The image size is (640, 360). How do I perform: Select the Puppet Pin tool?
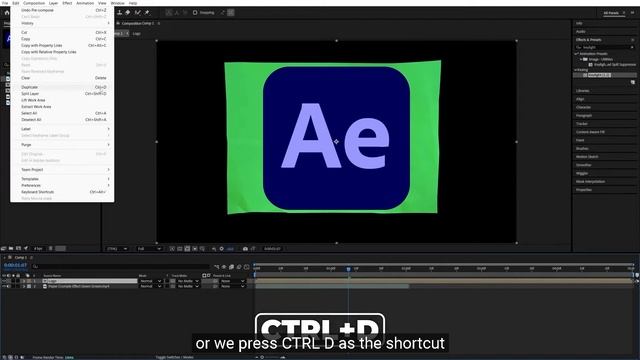(147, 13)
